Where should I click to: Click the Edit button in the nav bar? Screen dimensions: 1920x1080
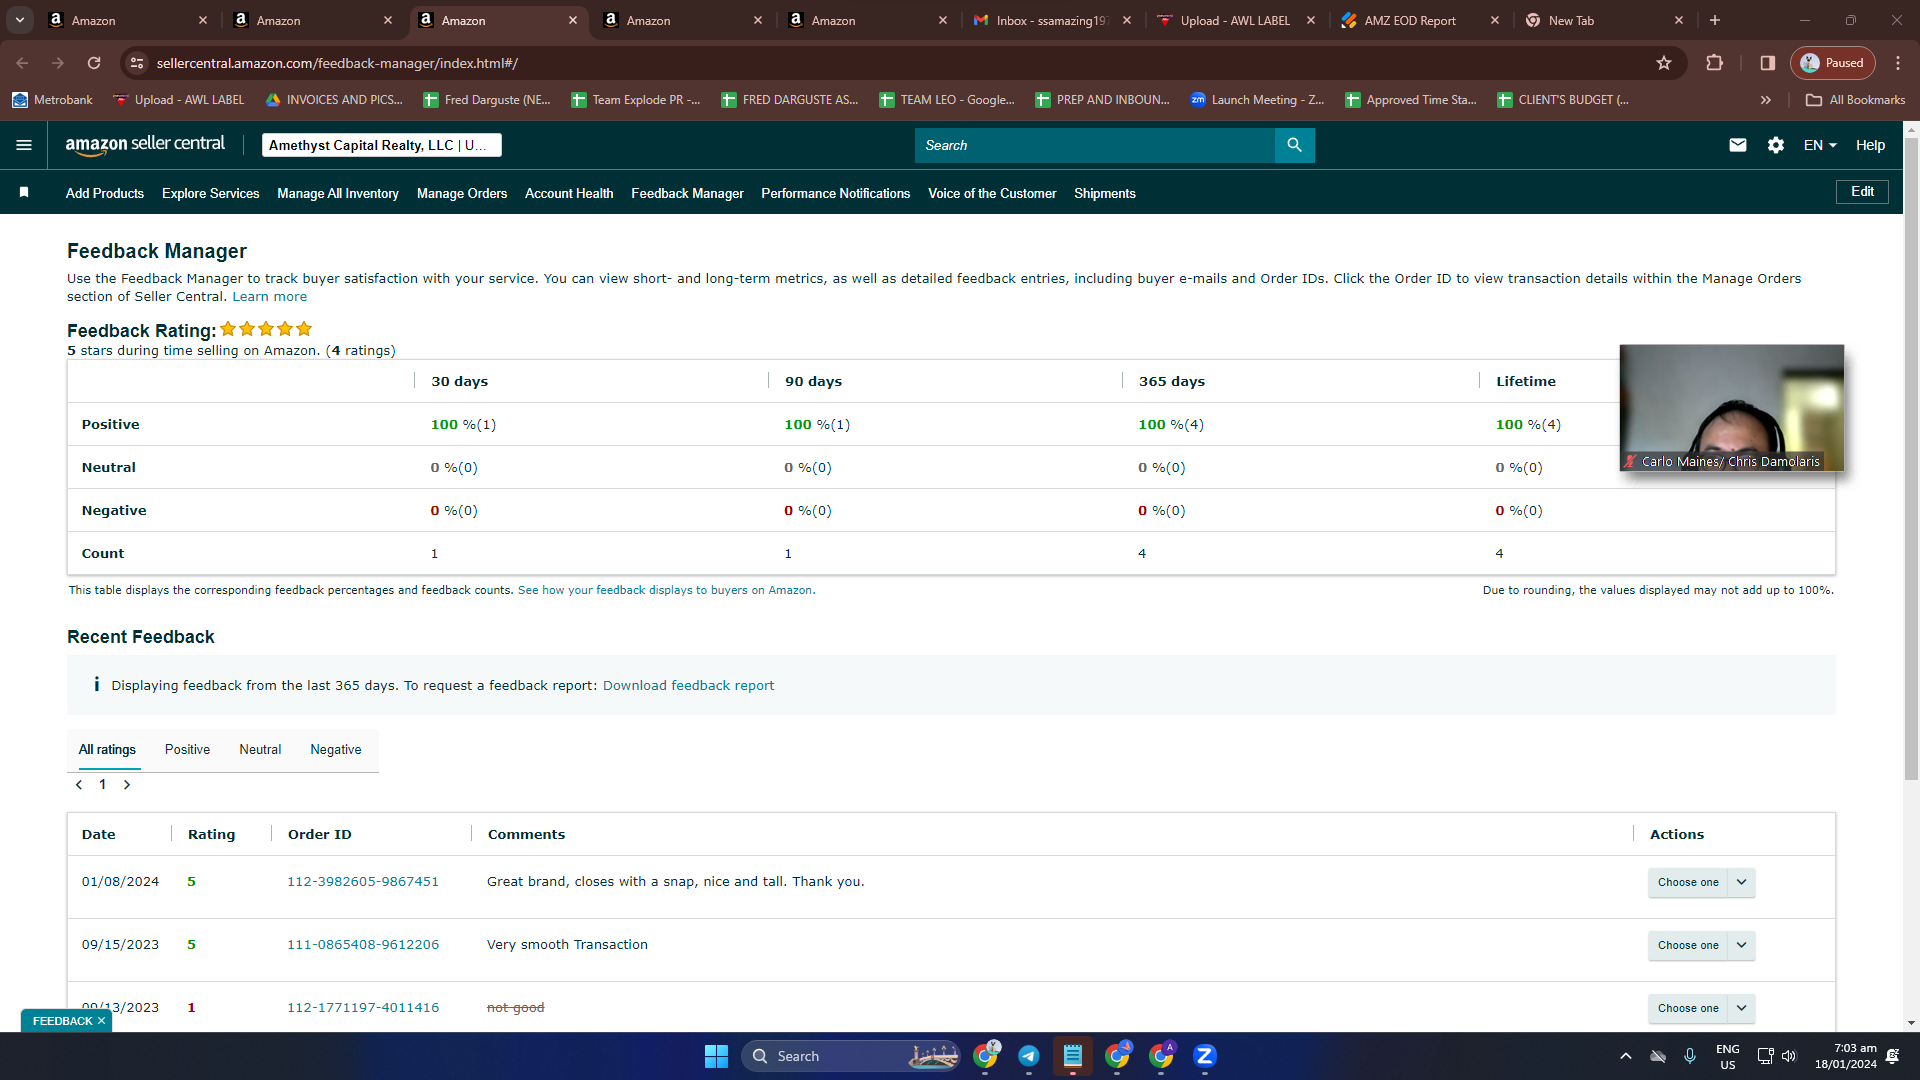(x=1862, y=191)
